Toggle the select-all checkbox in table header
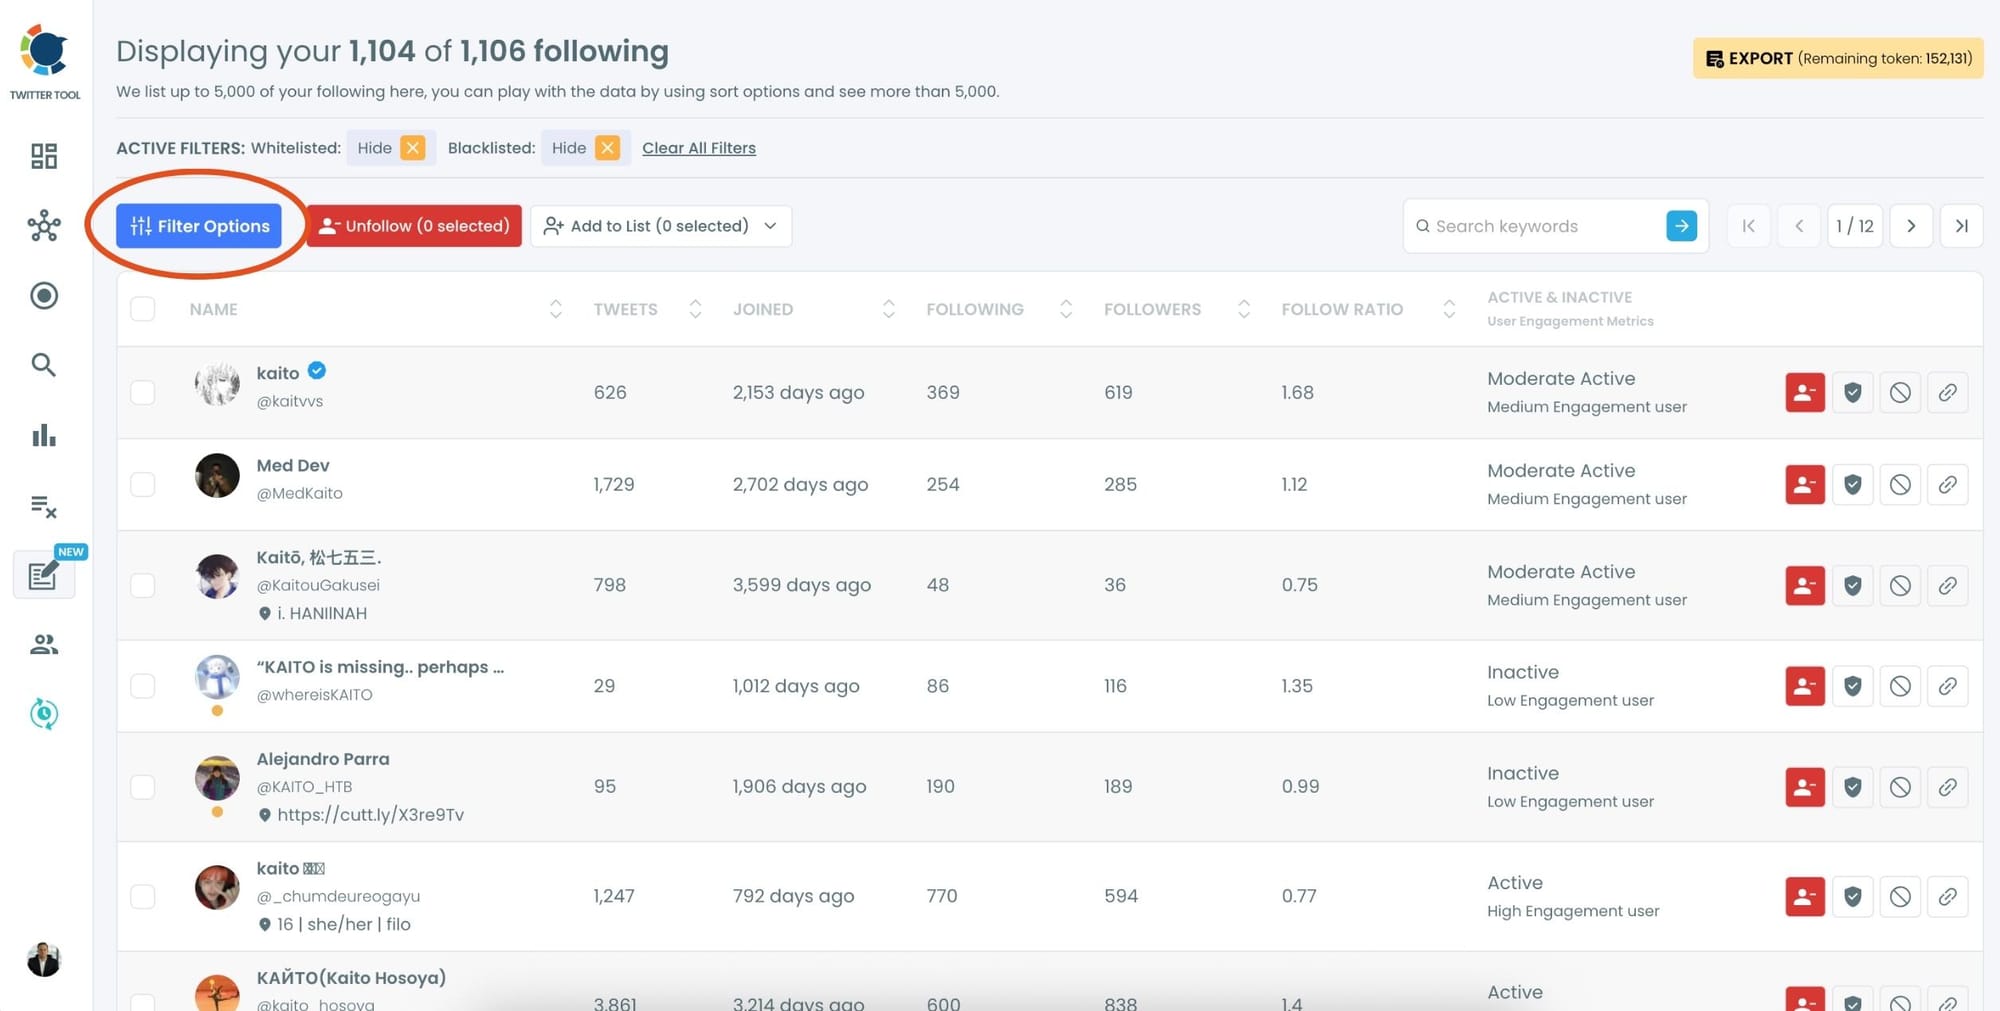This screenshot has width=2000, height=1011. (143, 309)
